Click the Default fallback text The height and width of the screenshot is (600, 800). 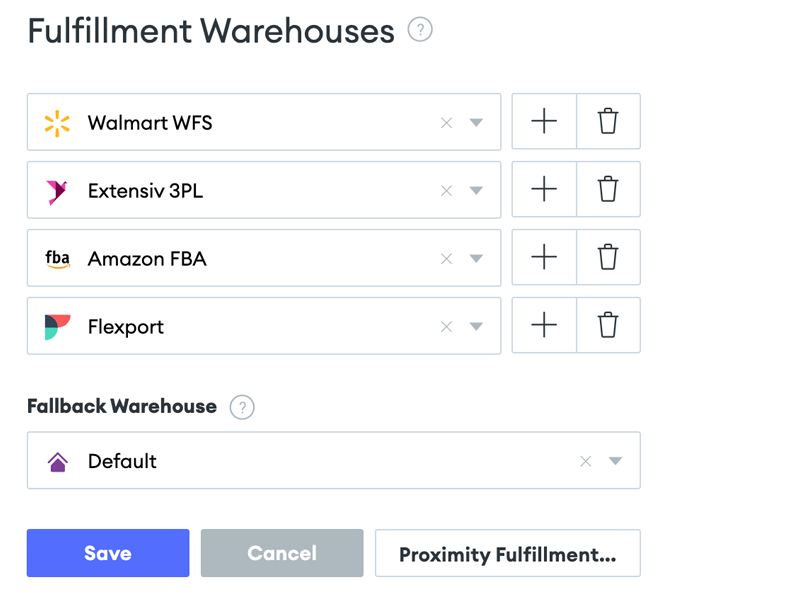pos(122,461)
